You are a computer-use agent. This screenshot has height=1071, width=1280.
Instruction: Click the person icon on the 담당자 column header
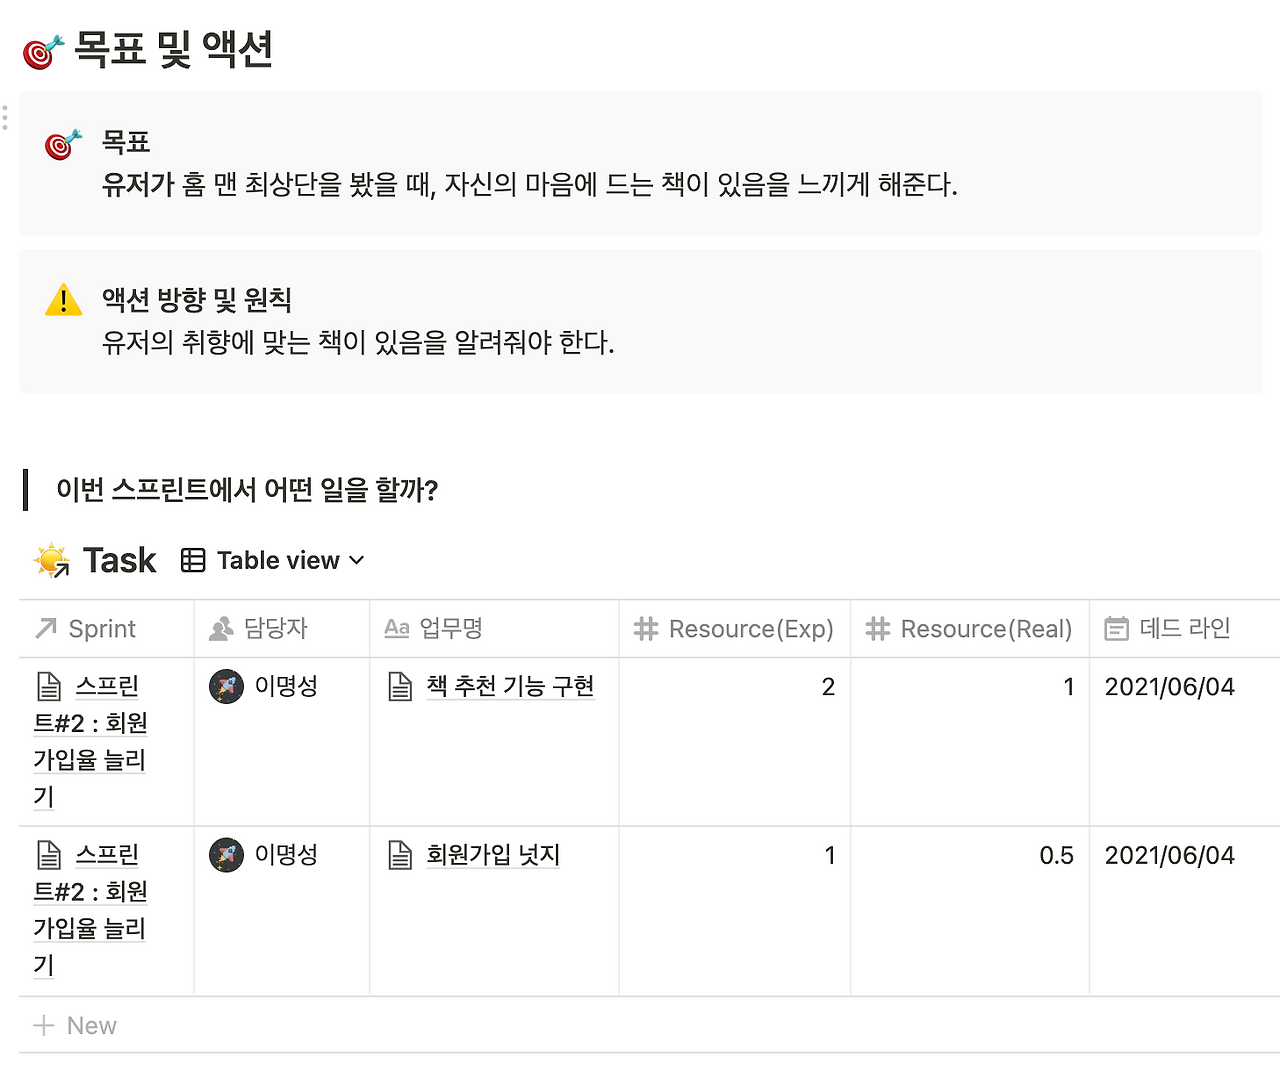[222, 628]
